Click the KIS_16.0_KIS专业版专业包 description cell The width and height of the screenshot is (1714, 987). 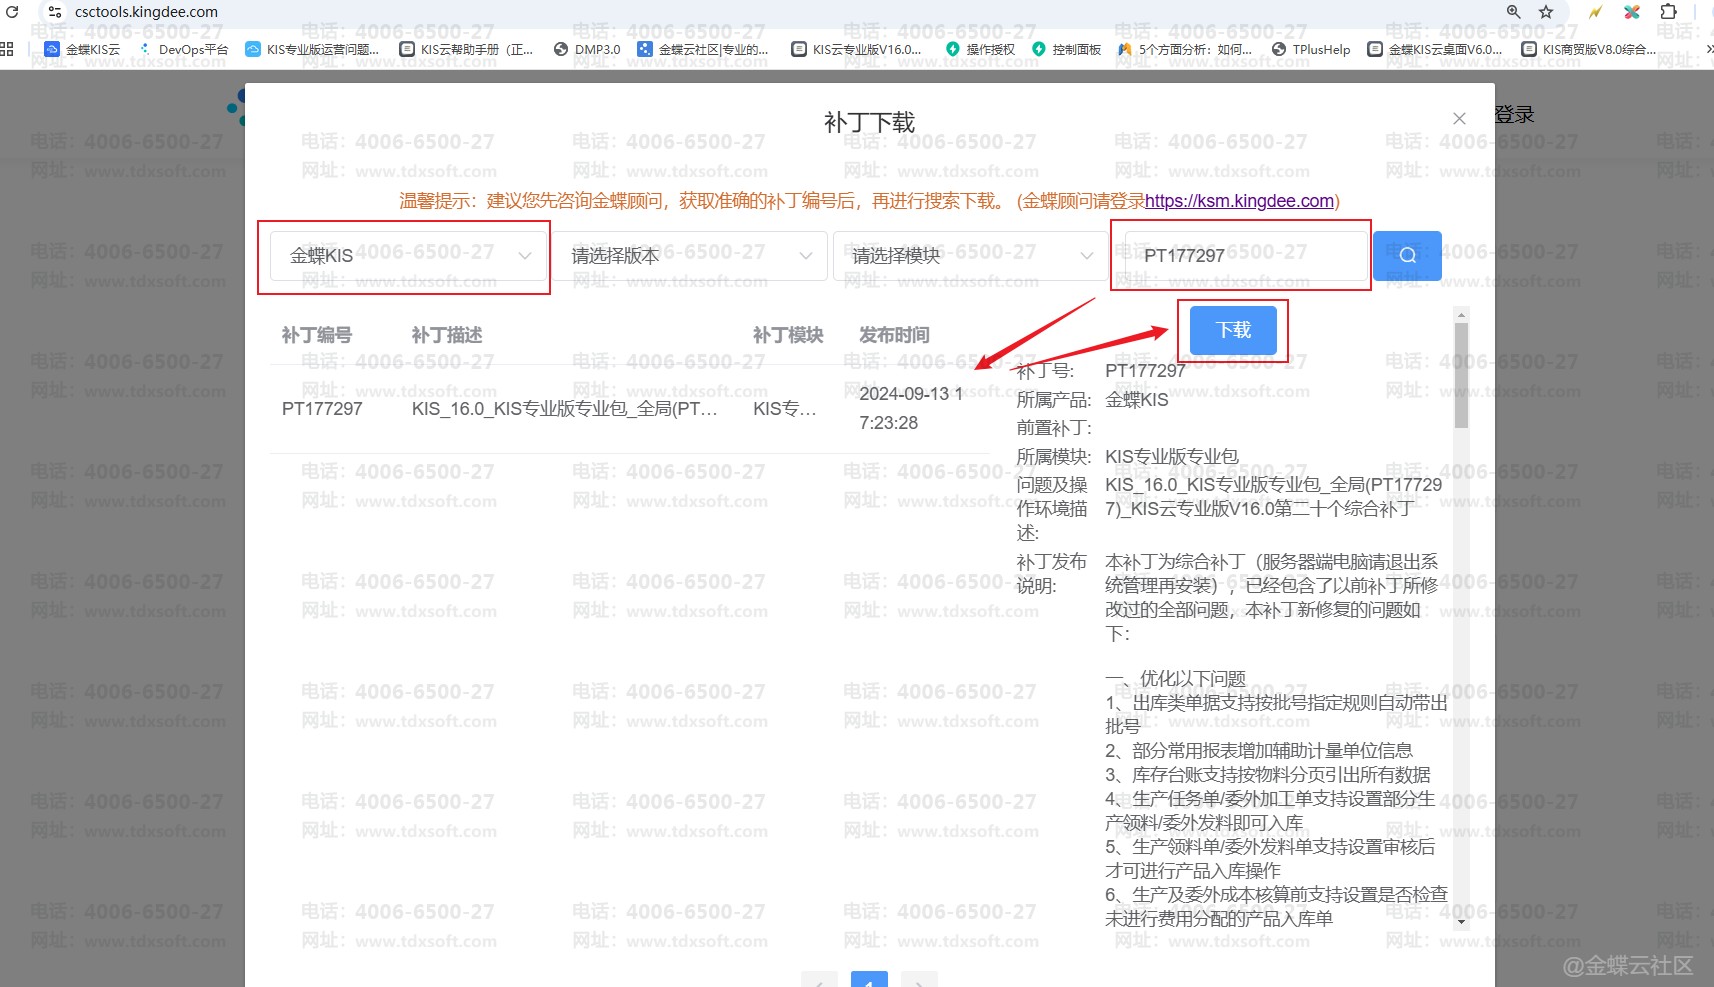click(565, 409)
